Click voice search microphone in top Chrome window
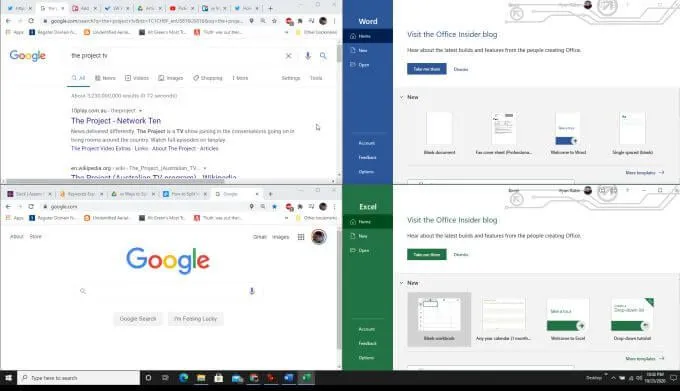680x391 pixels. pos(307,55)
